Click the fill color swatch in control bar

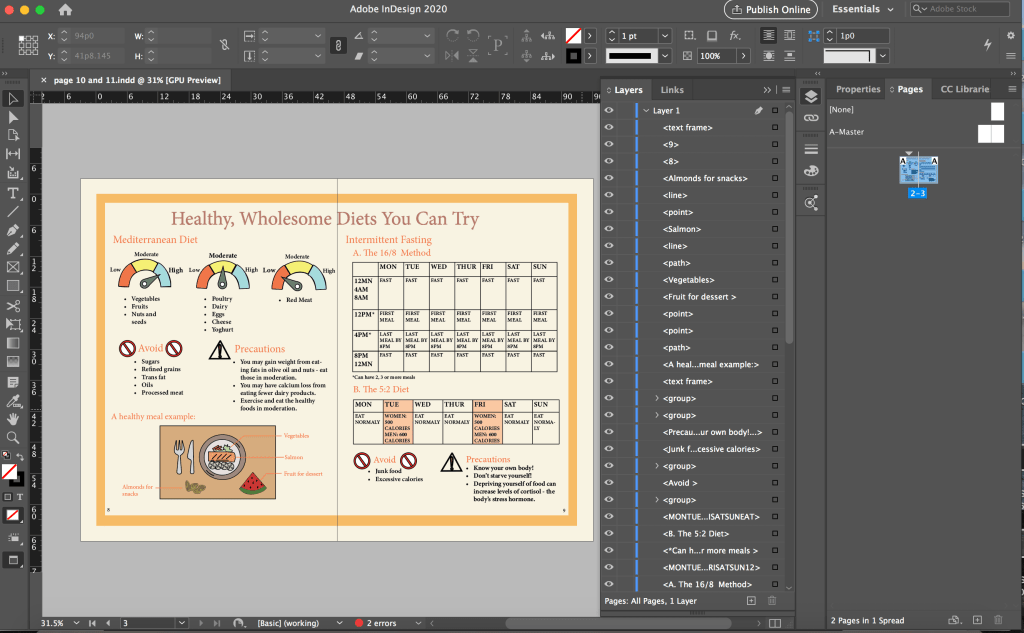pos(574,35)
